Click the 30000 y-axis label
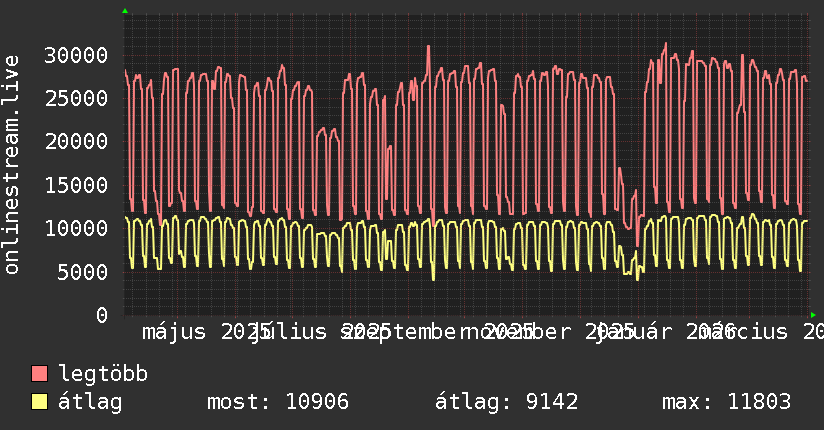This screenshot has width=824, height=430. (76, 55)
